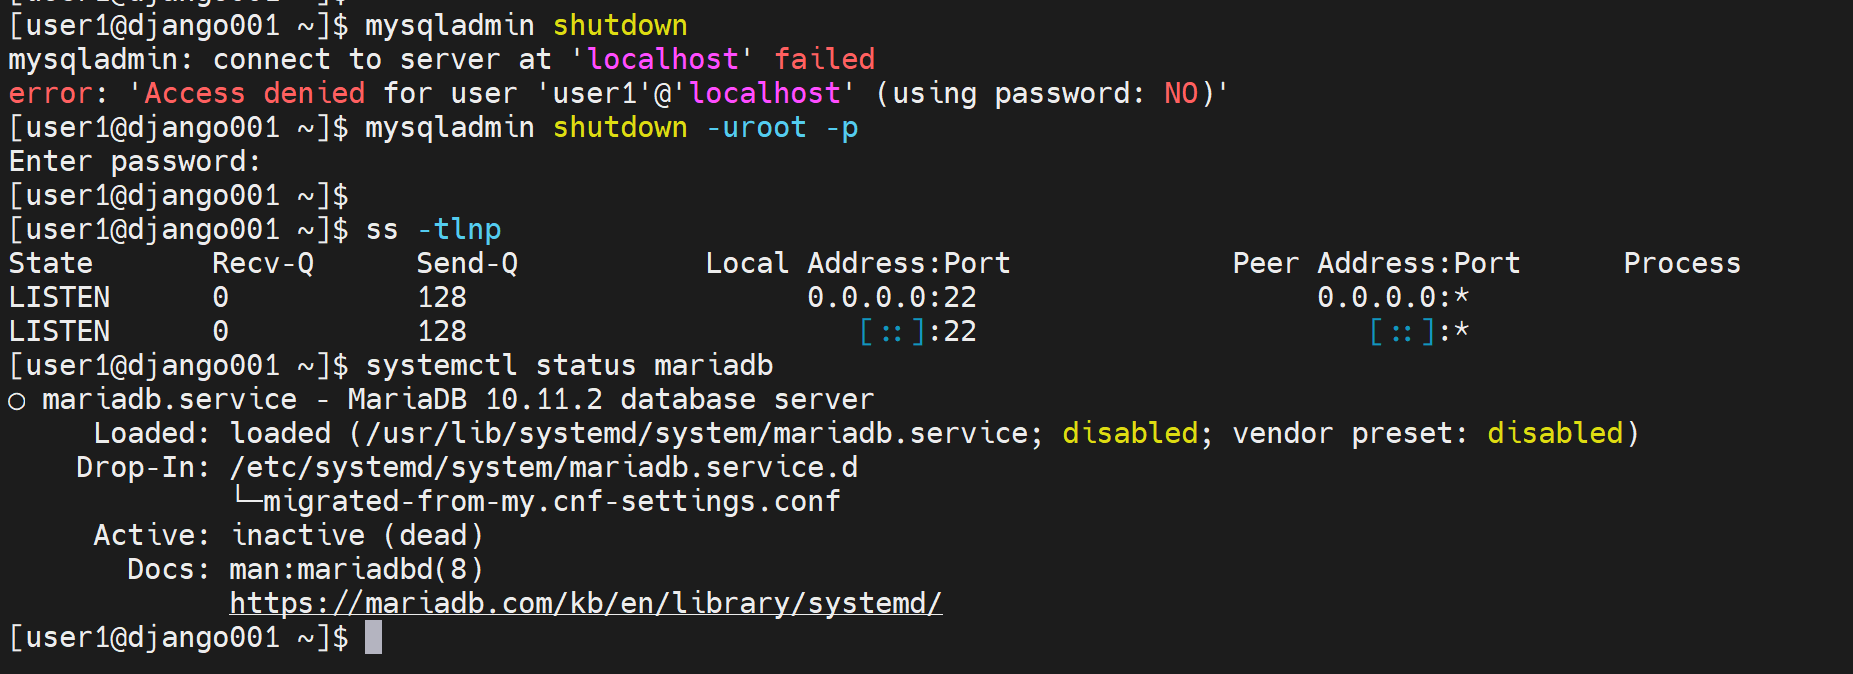Click the "-uroot" option in the mysqladmin command
The image size is (1853, 674).
pos(756,128)
